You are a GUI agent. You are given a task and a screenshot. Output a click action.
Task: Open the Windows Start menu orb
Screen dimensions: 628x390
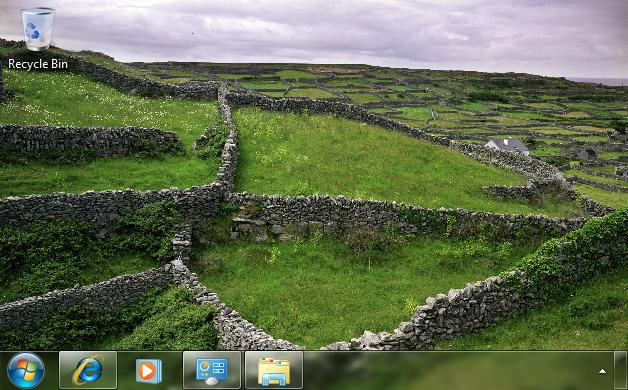click(x=26, y=370)
